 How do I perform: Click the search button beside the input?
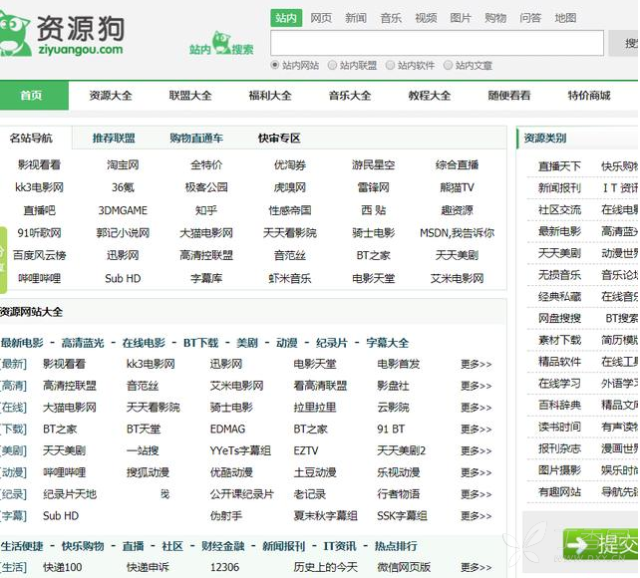[x=624, y=43]
